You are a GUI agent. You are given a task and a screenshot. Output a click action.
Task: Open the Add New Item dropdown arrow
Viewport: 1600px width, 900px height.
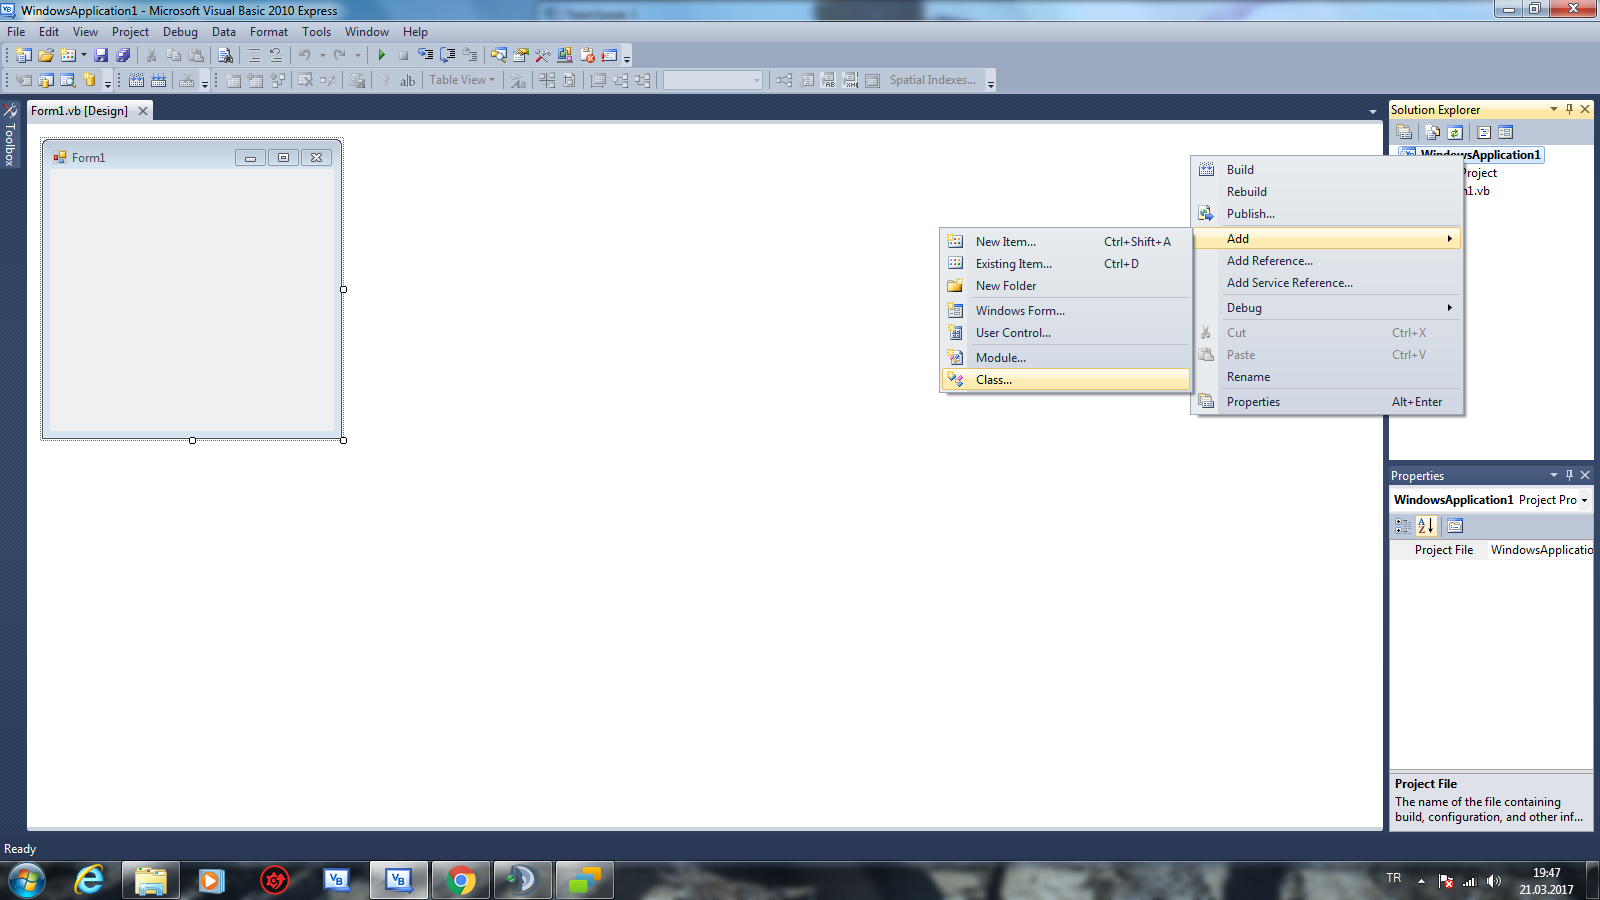pos(83,55)
